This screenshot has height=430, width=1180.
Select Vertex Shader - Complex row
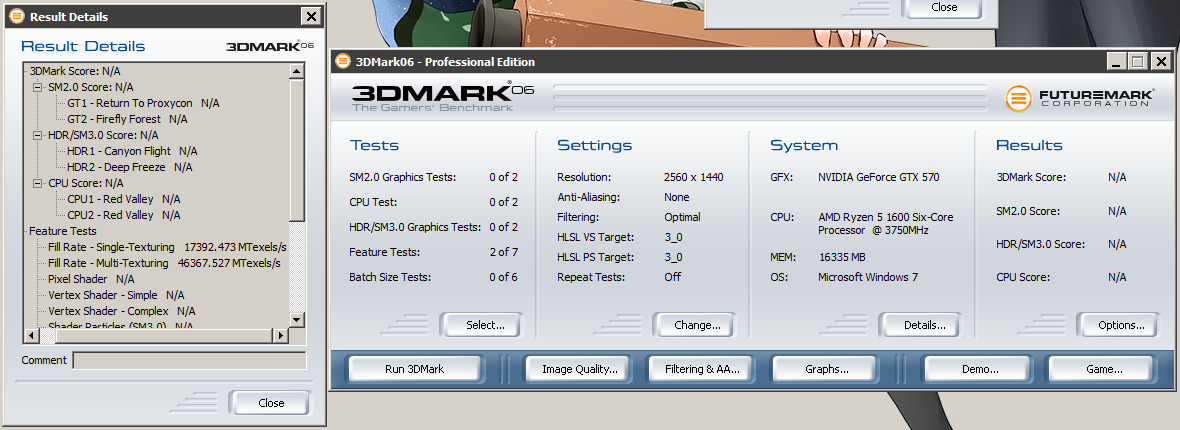pos(122,311)
